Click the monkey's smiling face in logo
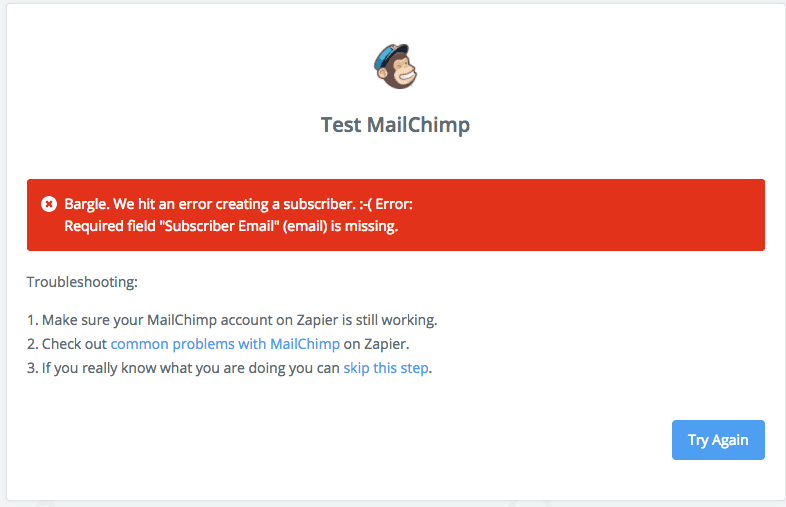The image size is (786, 507). pos(405,73)
